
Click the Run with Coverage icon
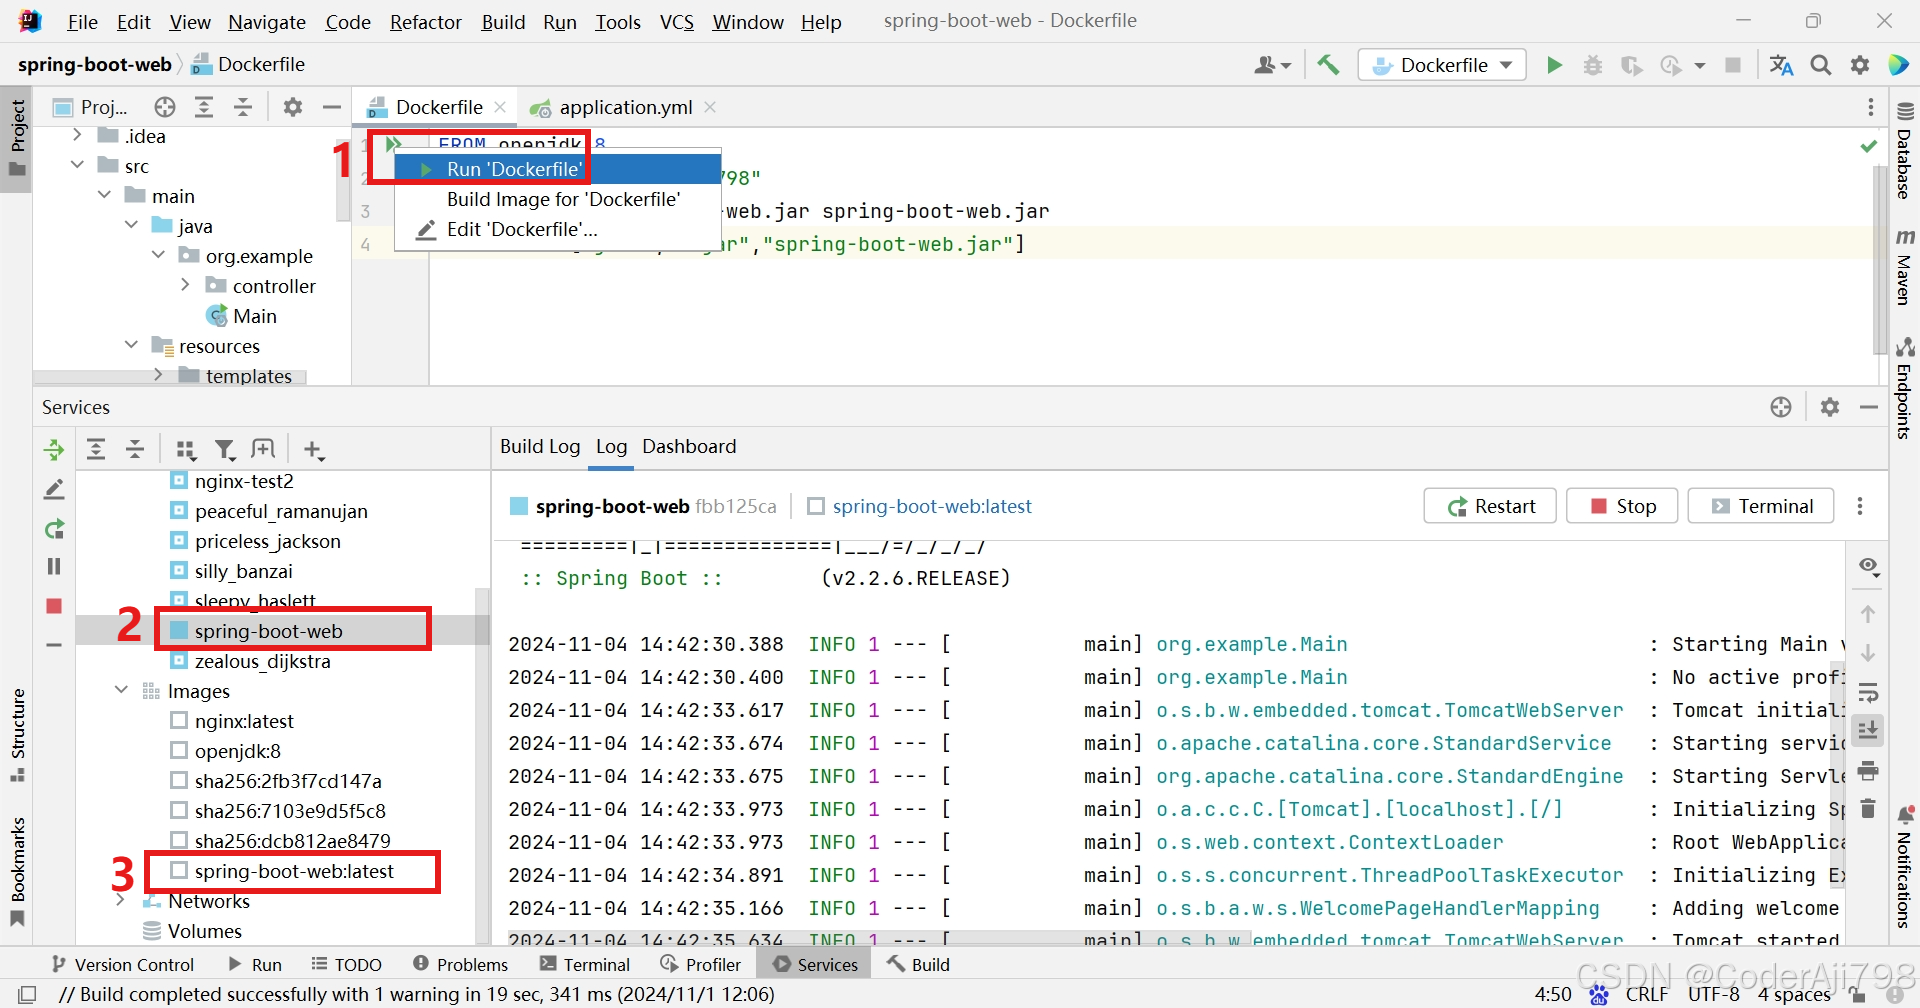point(1631,65)
